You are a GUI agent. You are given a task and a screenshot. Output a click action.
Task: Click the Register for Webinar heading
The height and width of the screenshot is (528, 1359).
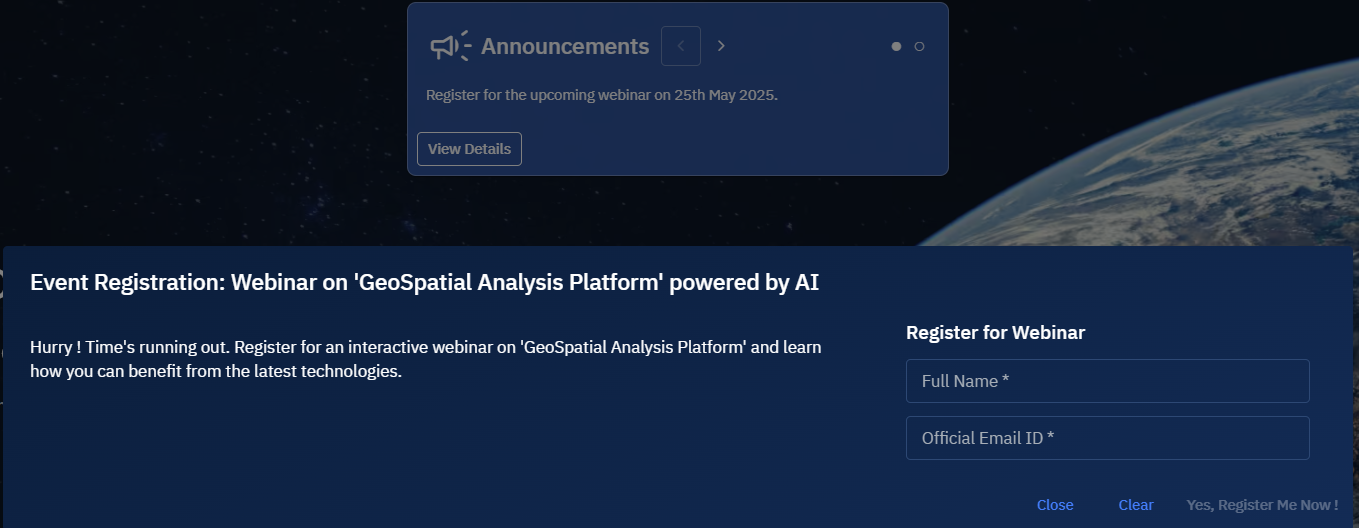pos(995,333)
